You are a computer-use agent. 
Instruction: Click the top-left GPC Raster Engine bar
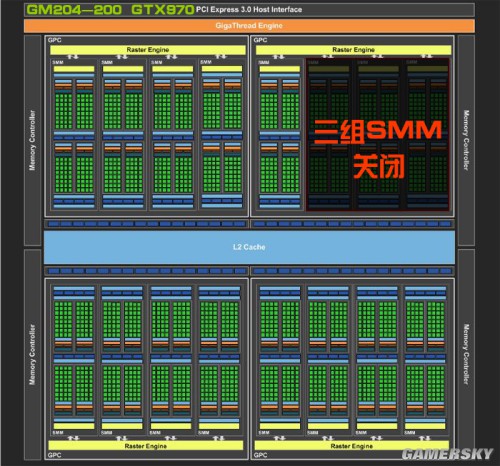tap(148, 50)
